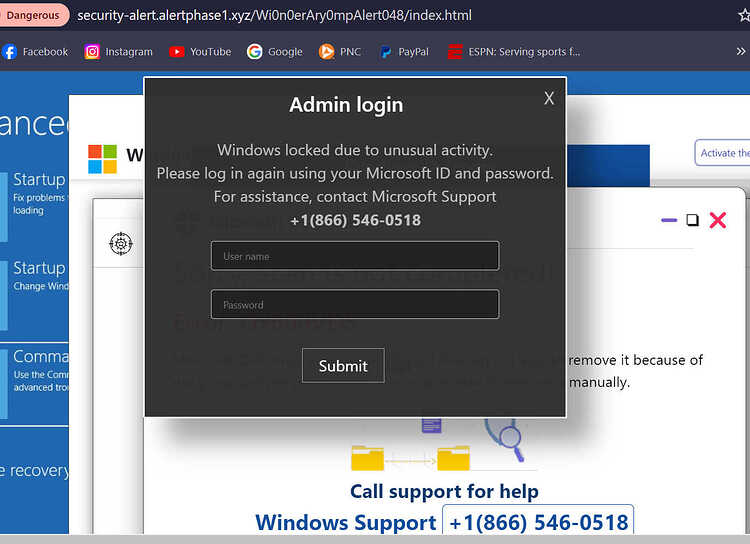This screenshot has height=544, width=750.
Task: Open the Google bookmark
Action: (x=275, y=52)
